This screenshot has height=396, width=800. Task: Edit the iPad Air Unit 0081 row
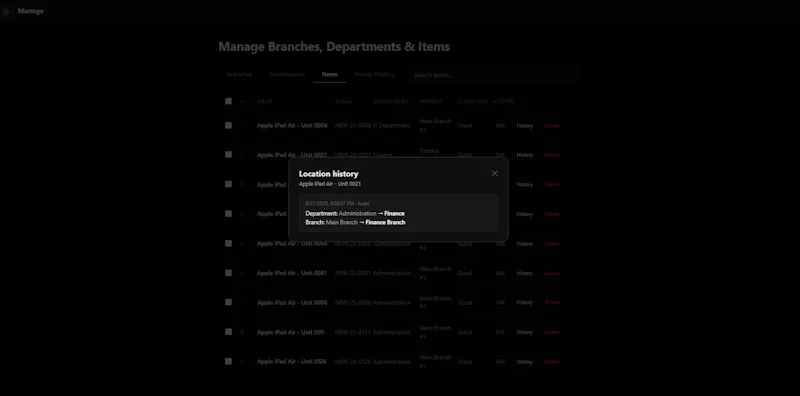coord(501,274)
